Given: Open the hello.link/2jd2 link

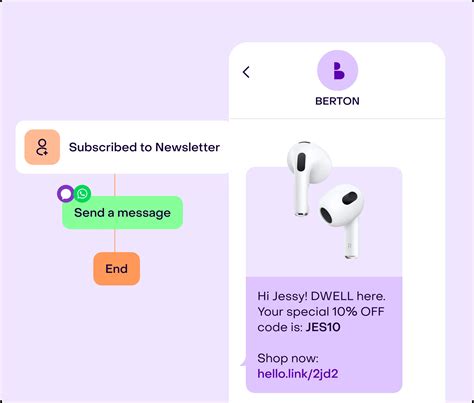Looking at the screenshot, I should 298,374.
